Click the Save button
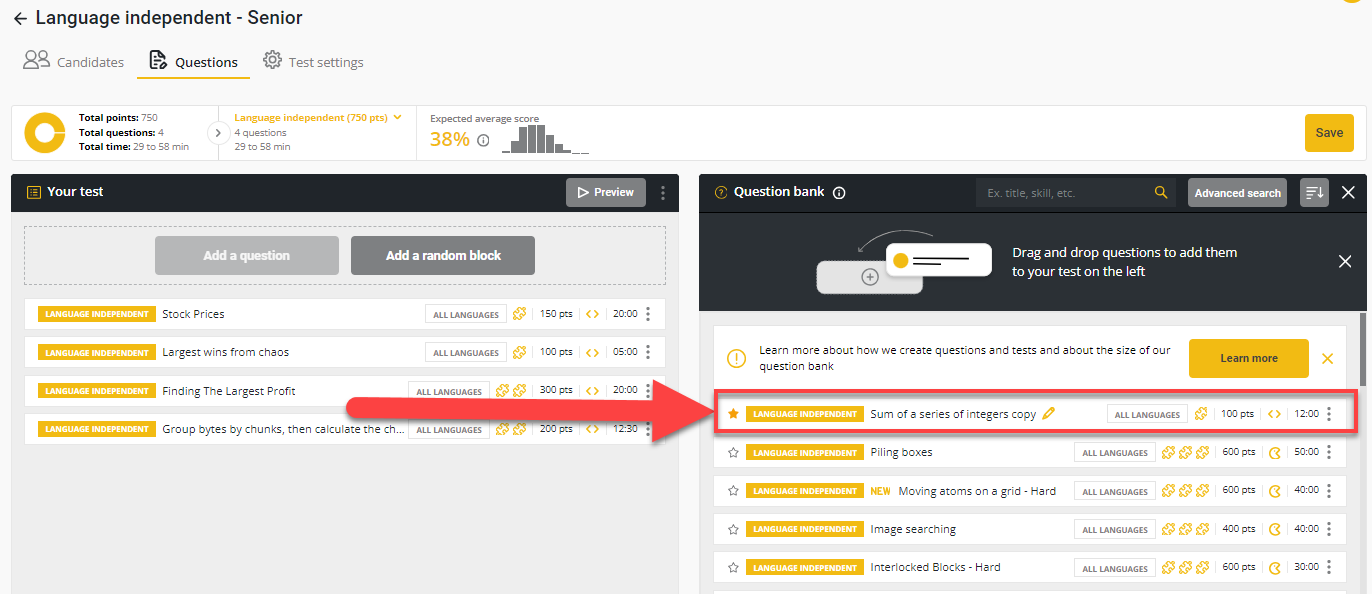This screenshot has width=1372, height=594. 1329,133
